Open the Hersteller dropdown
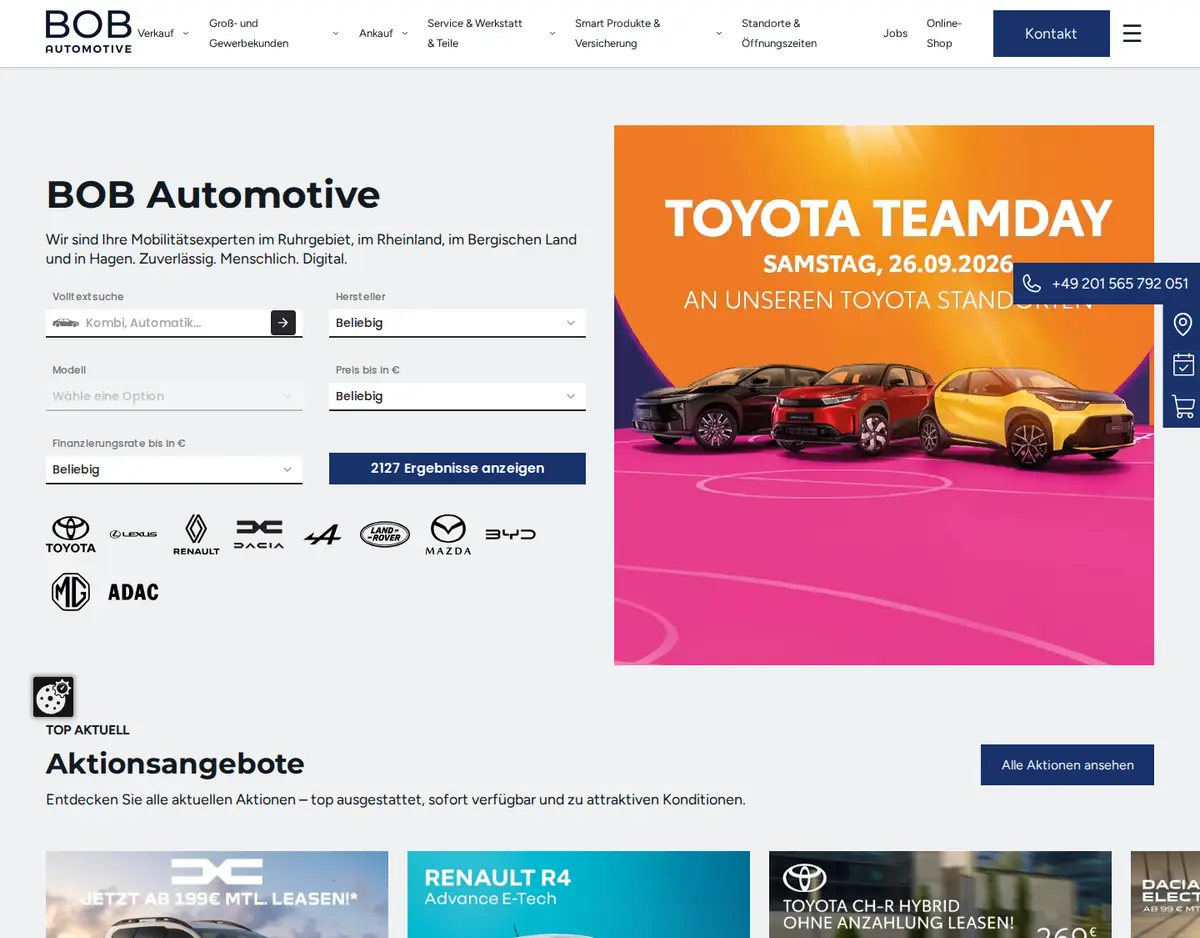 [457, 323]
